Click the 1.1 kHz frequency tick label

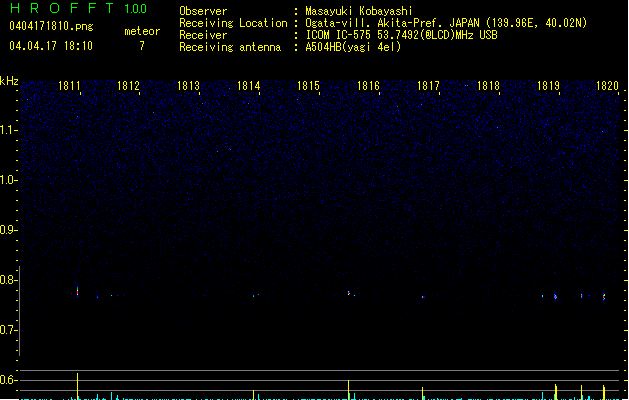click(8, 130)
